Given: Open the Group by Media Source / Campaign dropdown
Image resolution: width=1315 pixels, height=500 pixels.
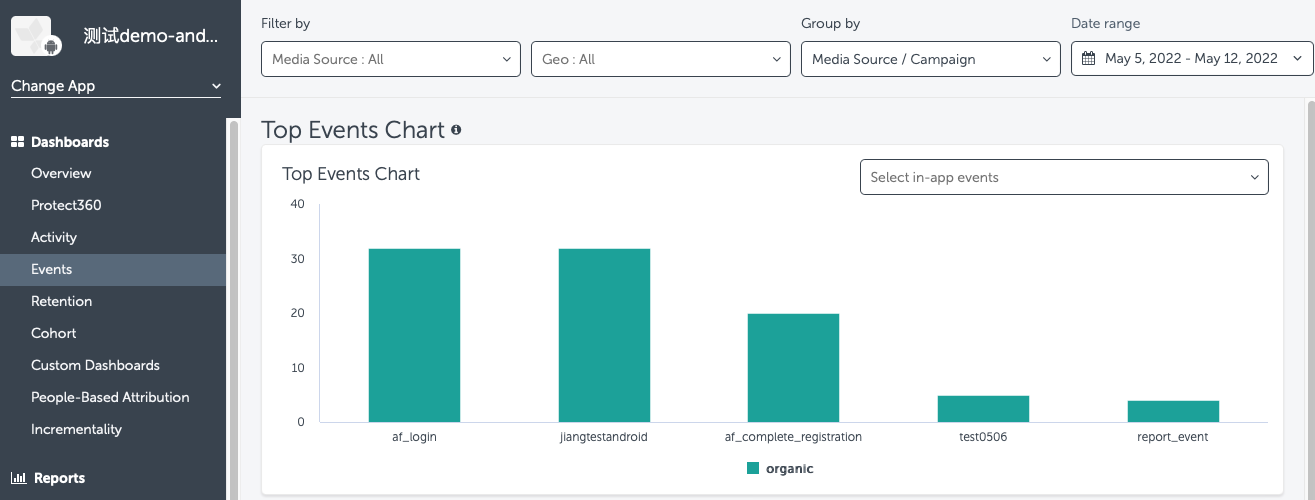Looking at the screenshot, I should tap(930, 59).
